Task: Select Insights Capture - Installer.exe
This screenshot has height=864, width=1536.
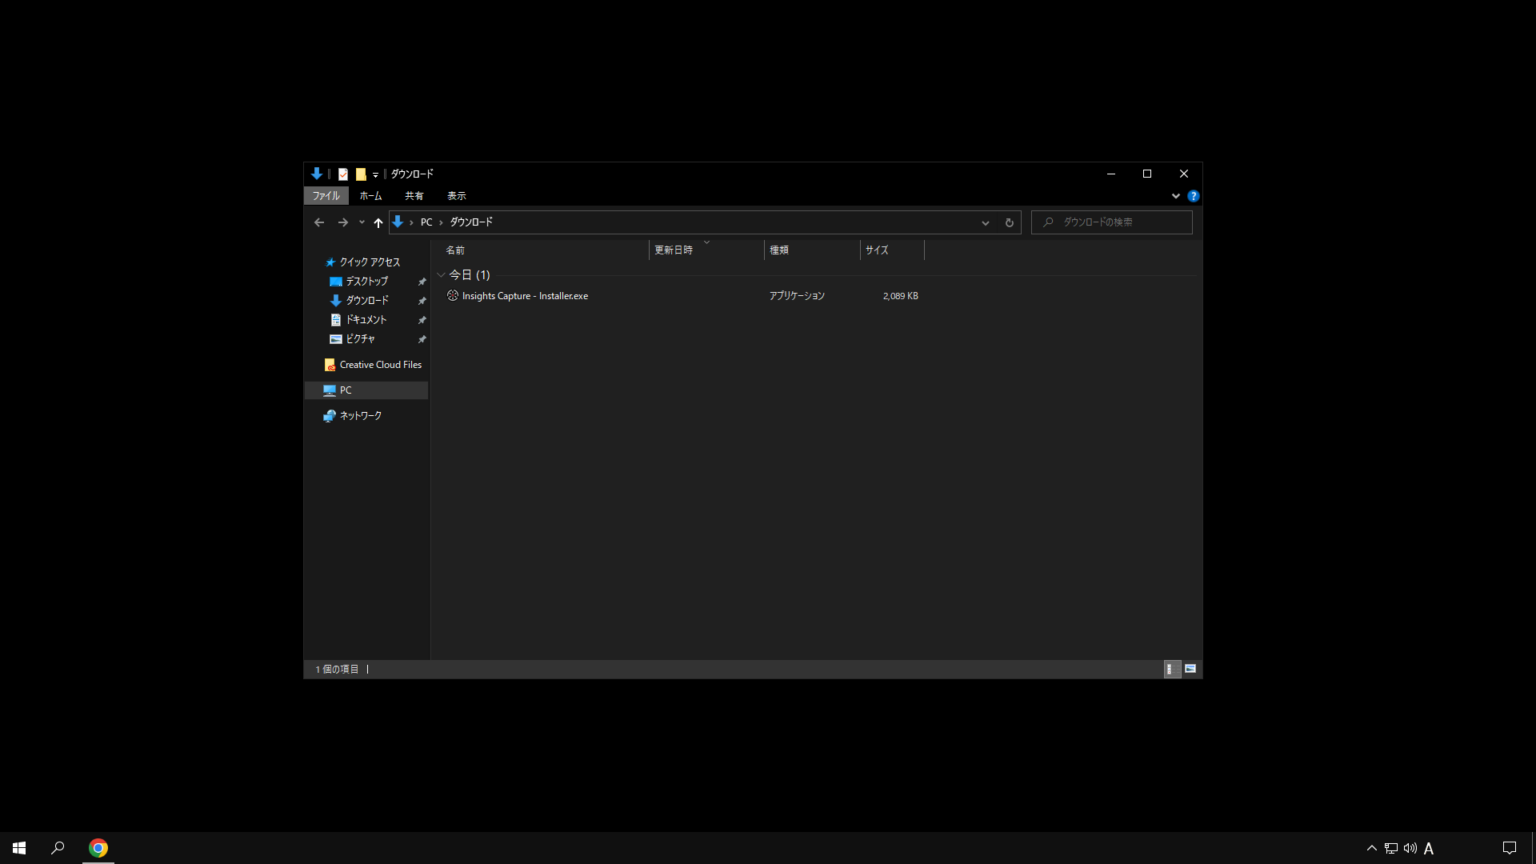Action: tap(525, 295)
